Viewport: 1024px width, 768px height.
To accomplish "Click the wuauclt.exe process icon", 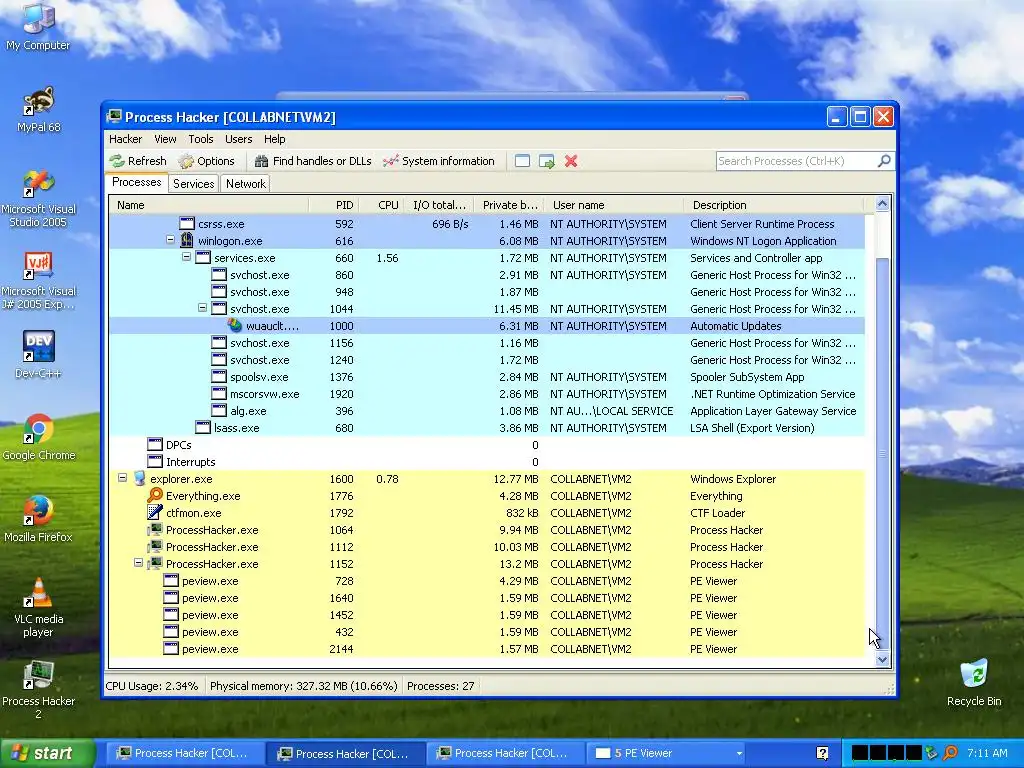I will 235,325.
